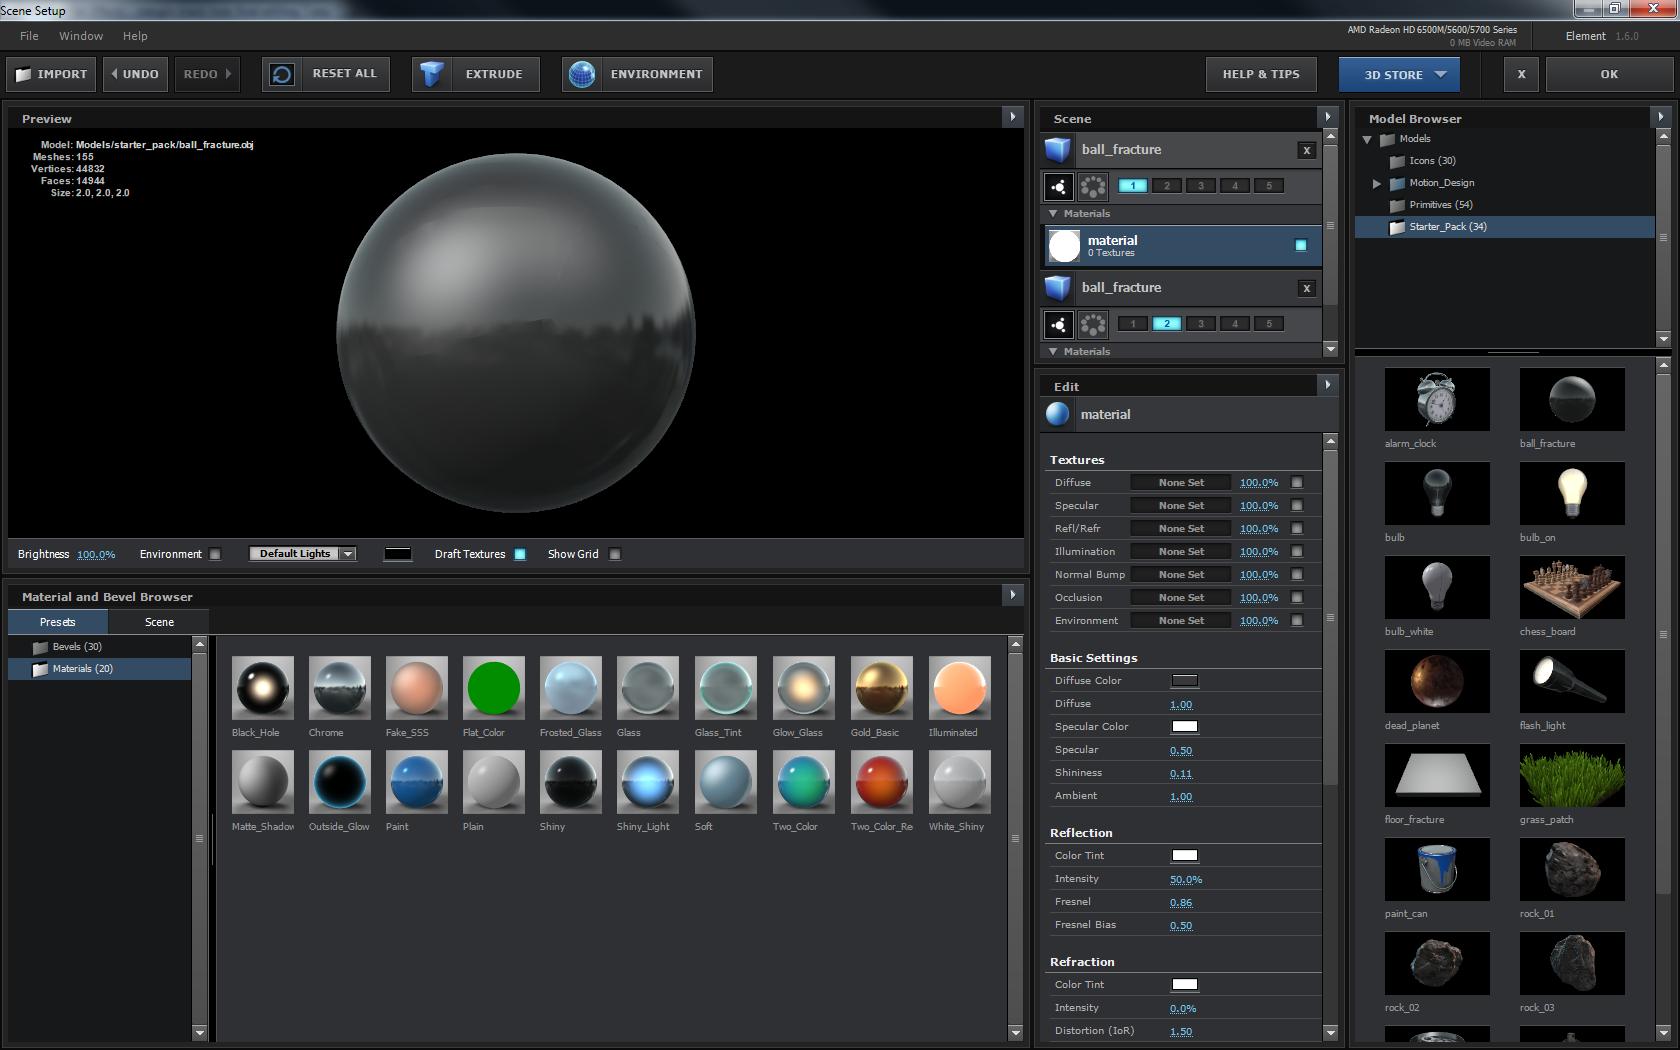
Task: Switch to the Scene tab in Material Browser
Action: (x=159, y=622)
